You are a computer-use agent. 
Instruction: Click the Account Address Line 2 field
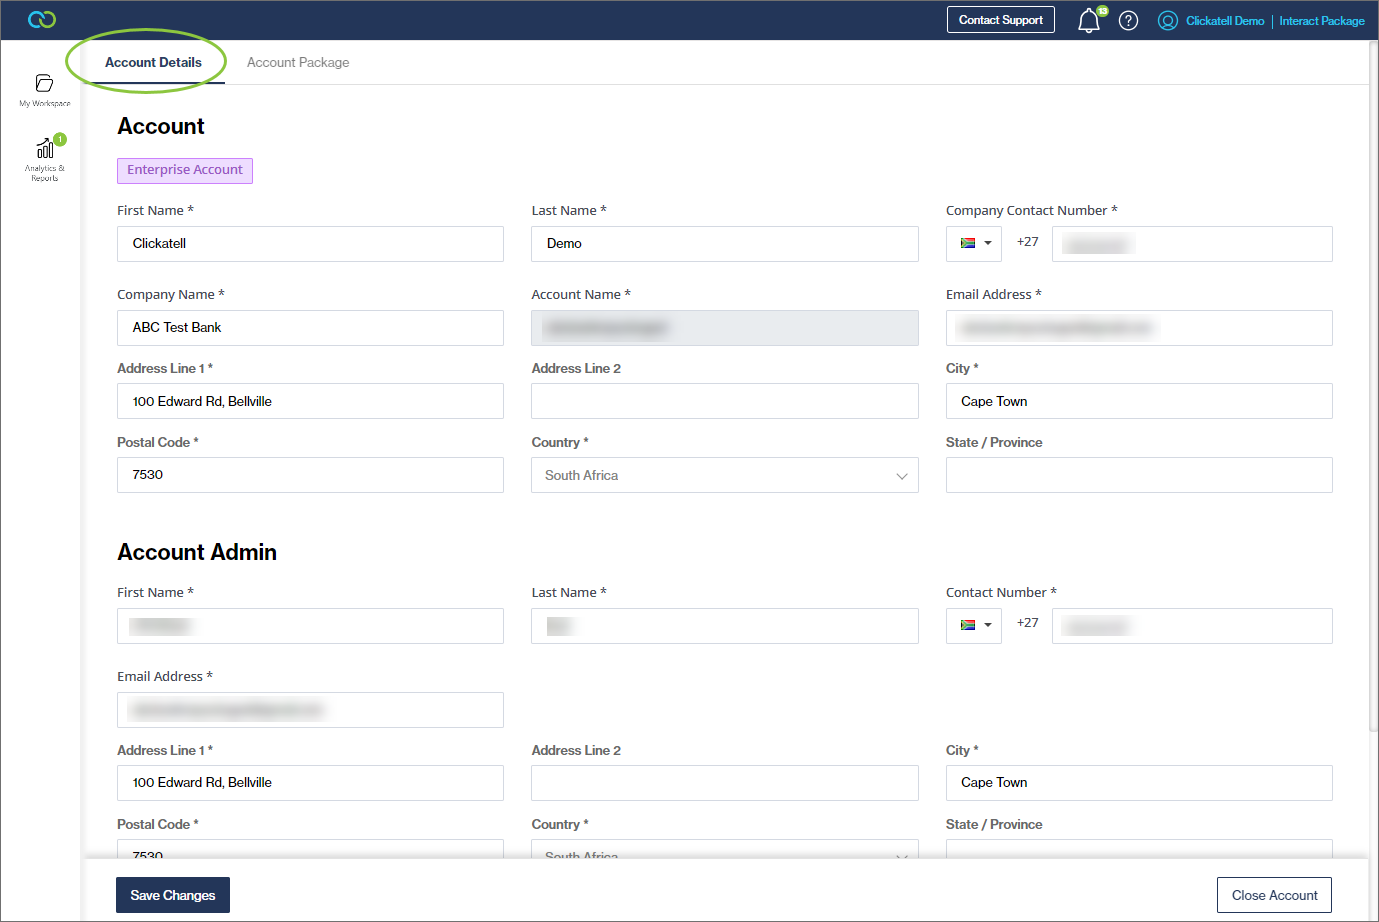tap(724, 402)
